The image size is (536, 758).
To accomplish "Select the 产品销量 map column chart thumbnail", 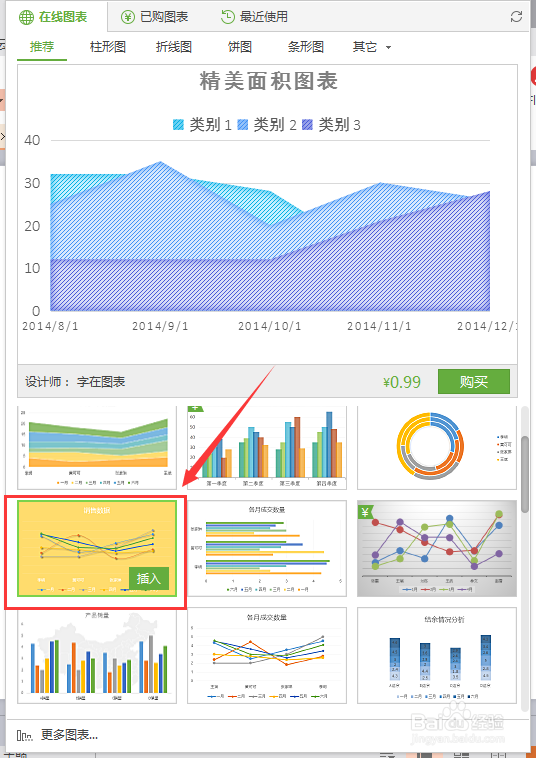I will pos(97,656).
